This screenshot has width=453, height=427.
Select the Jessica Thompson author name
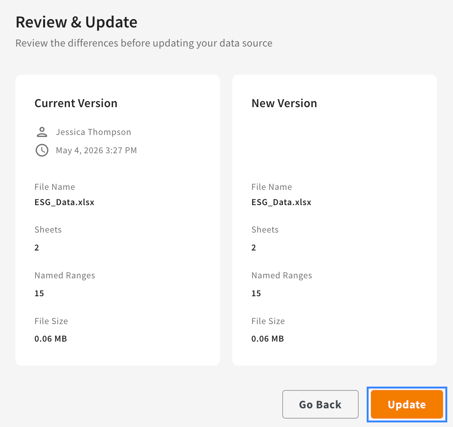click(93, 132)
